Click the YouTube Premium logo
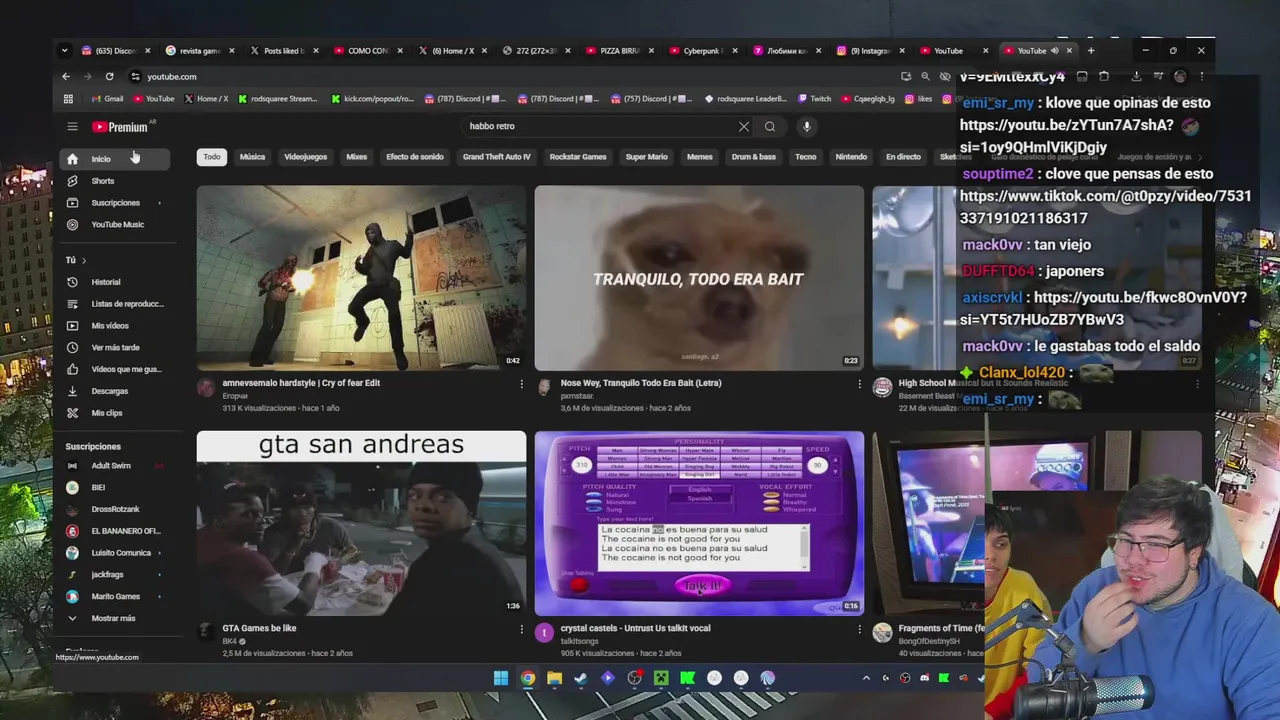 click(120, 127)
